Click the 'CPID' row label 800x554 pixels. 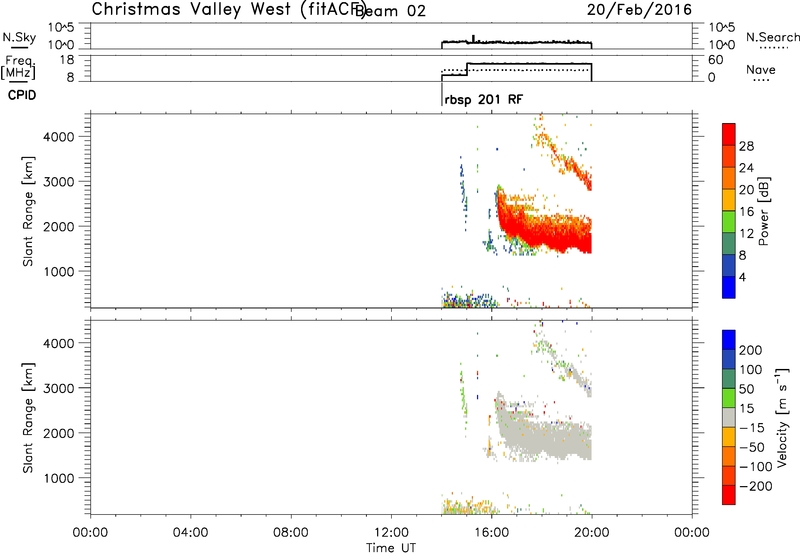(x=22, y=95)
